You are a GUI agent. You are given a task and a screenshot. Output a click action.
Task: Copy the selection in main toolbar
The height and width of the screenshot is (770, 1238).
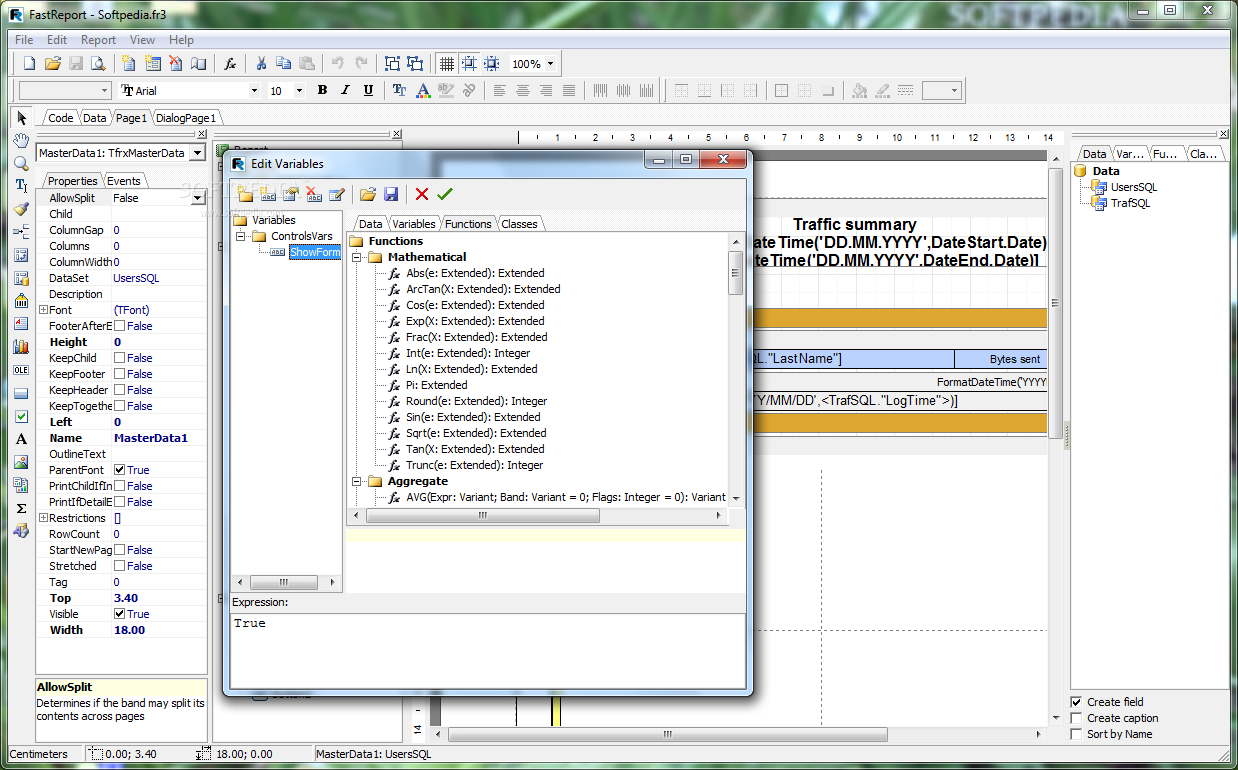[284, 63]
